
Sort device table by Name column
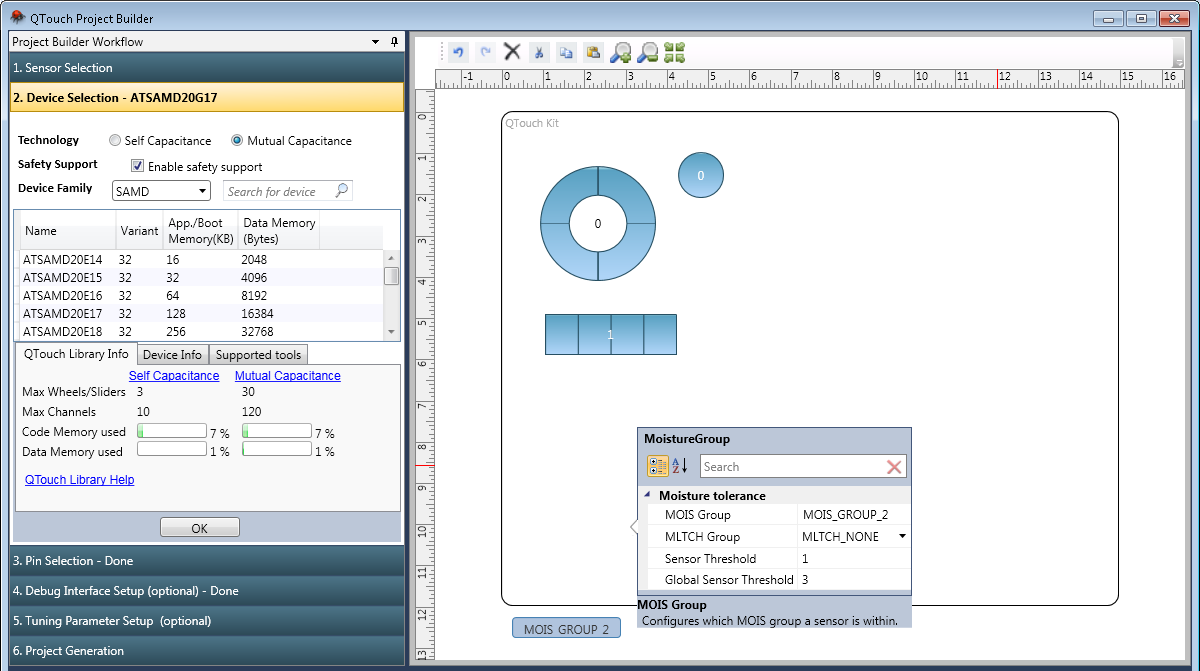(x=68, y=231)
